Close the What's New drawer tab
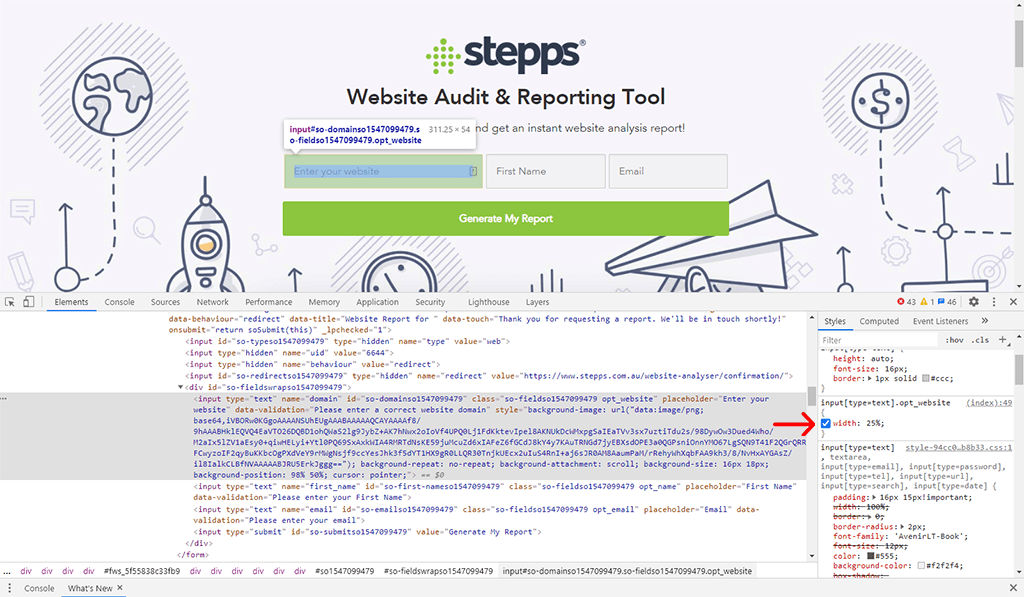 (120, 588)
